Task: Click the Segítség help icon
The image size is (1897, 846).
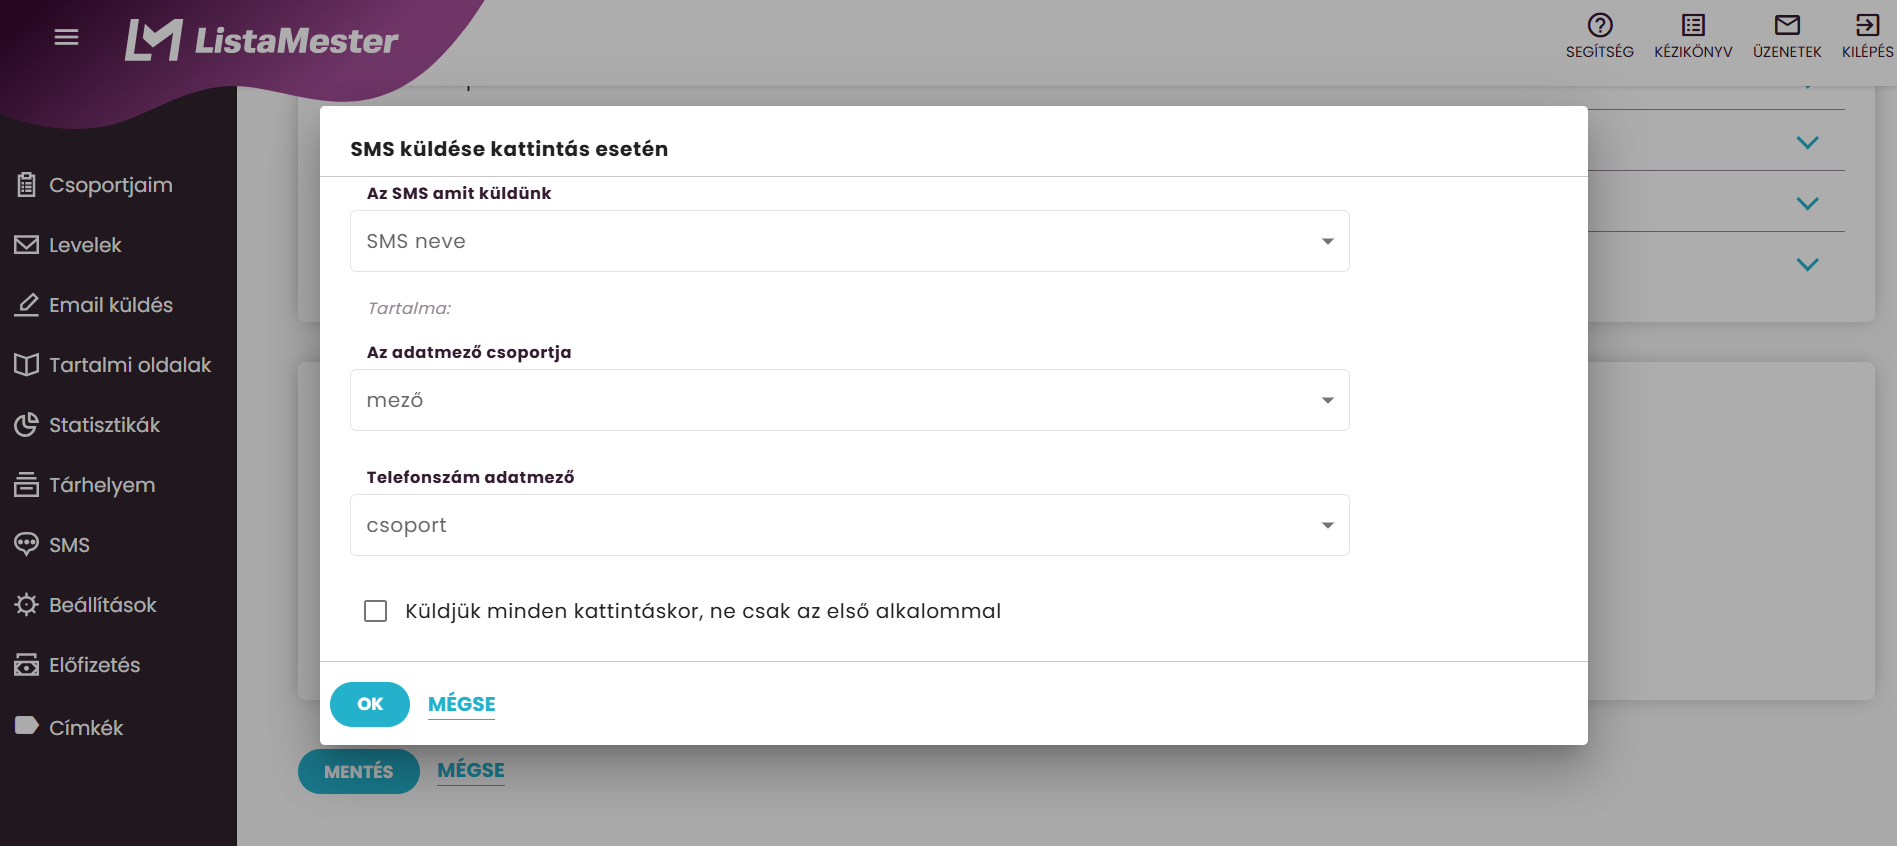Action: tap(1600, 25)
